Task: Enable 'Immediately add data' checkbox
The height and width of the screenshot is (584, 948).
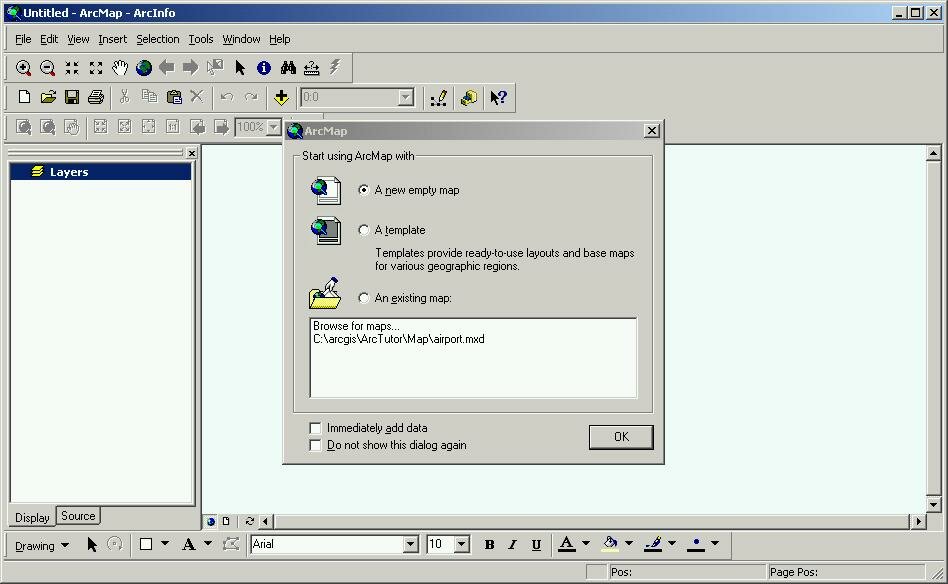Action: [x=315, y=428]
